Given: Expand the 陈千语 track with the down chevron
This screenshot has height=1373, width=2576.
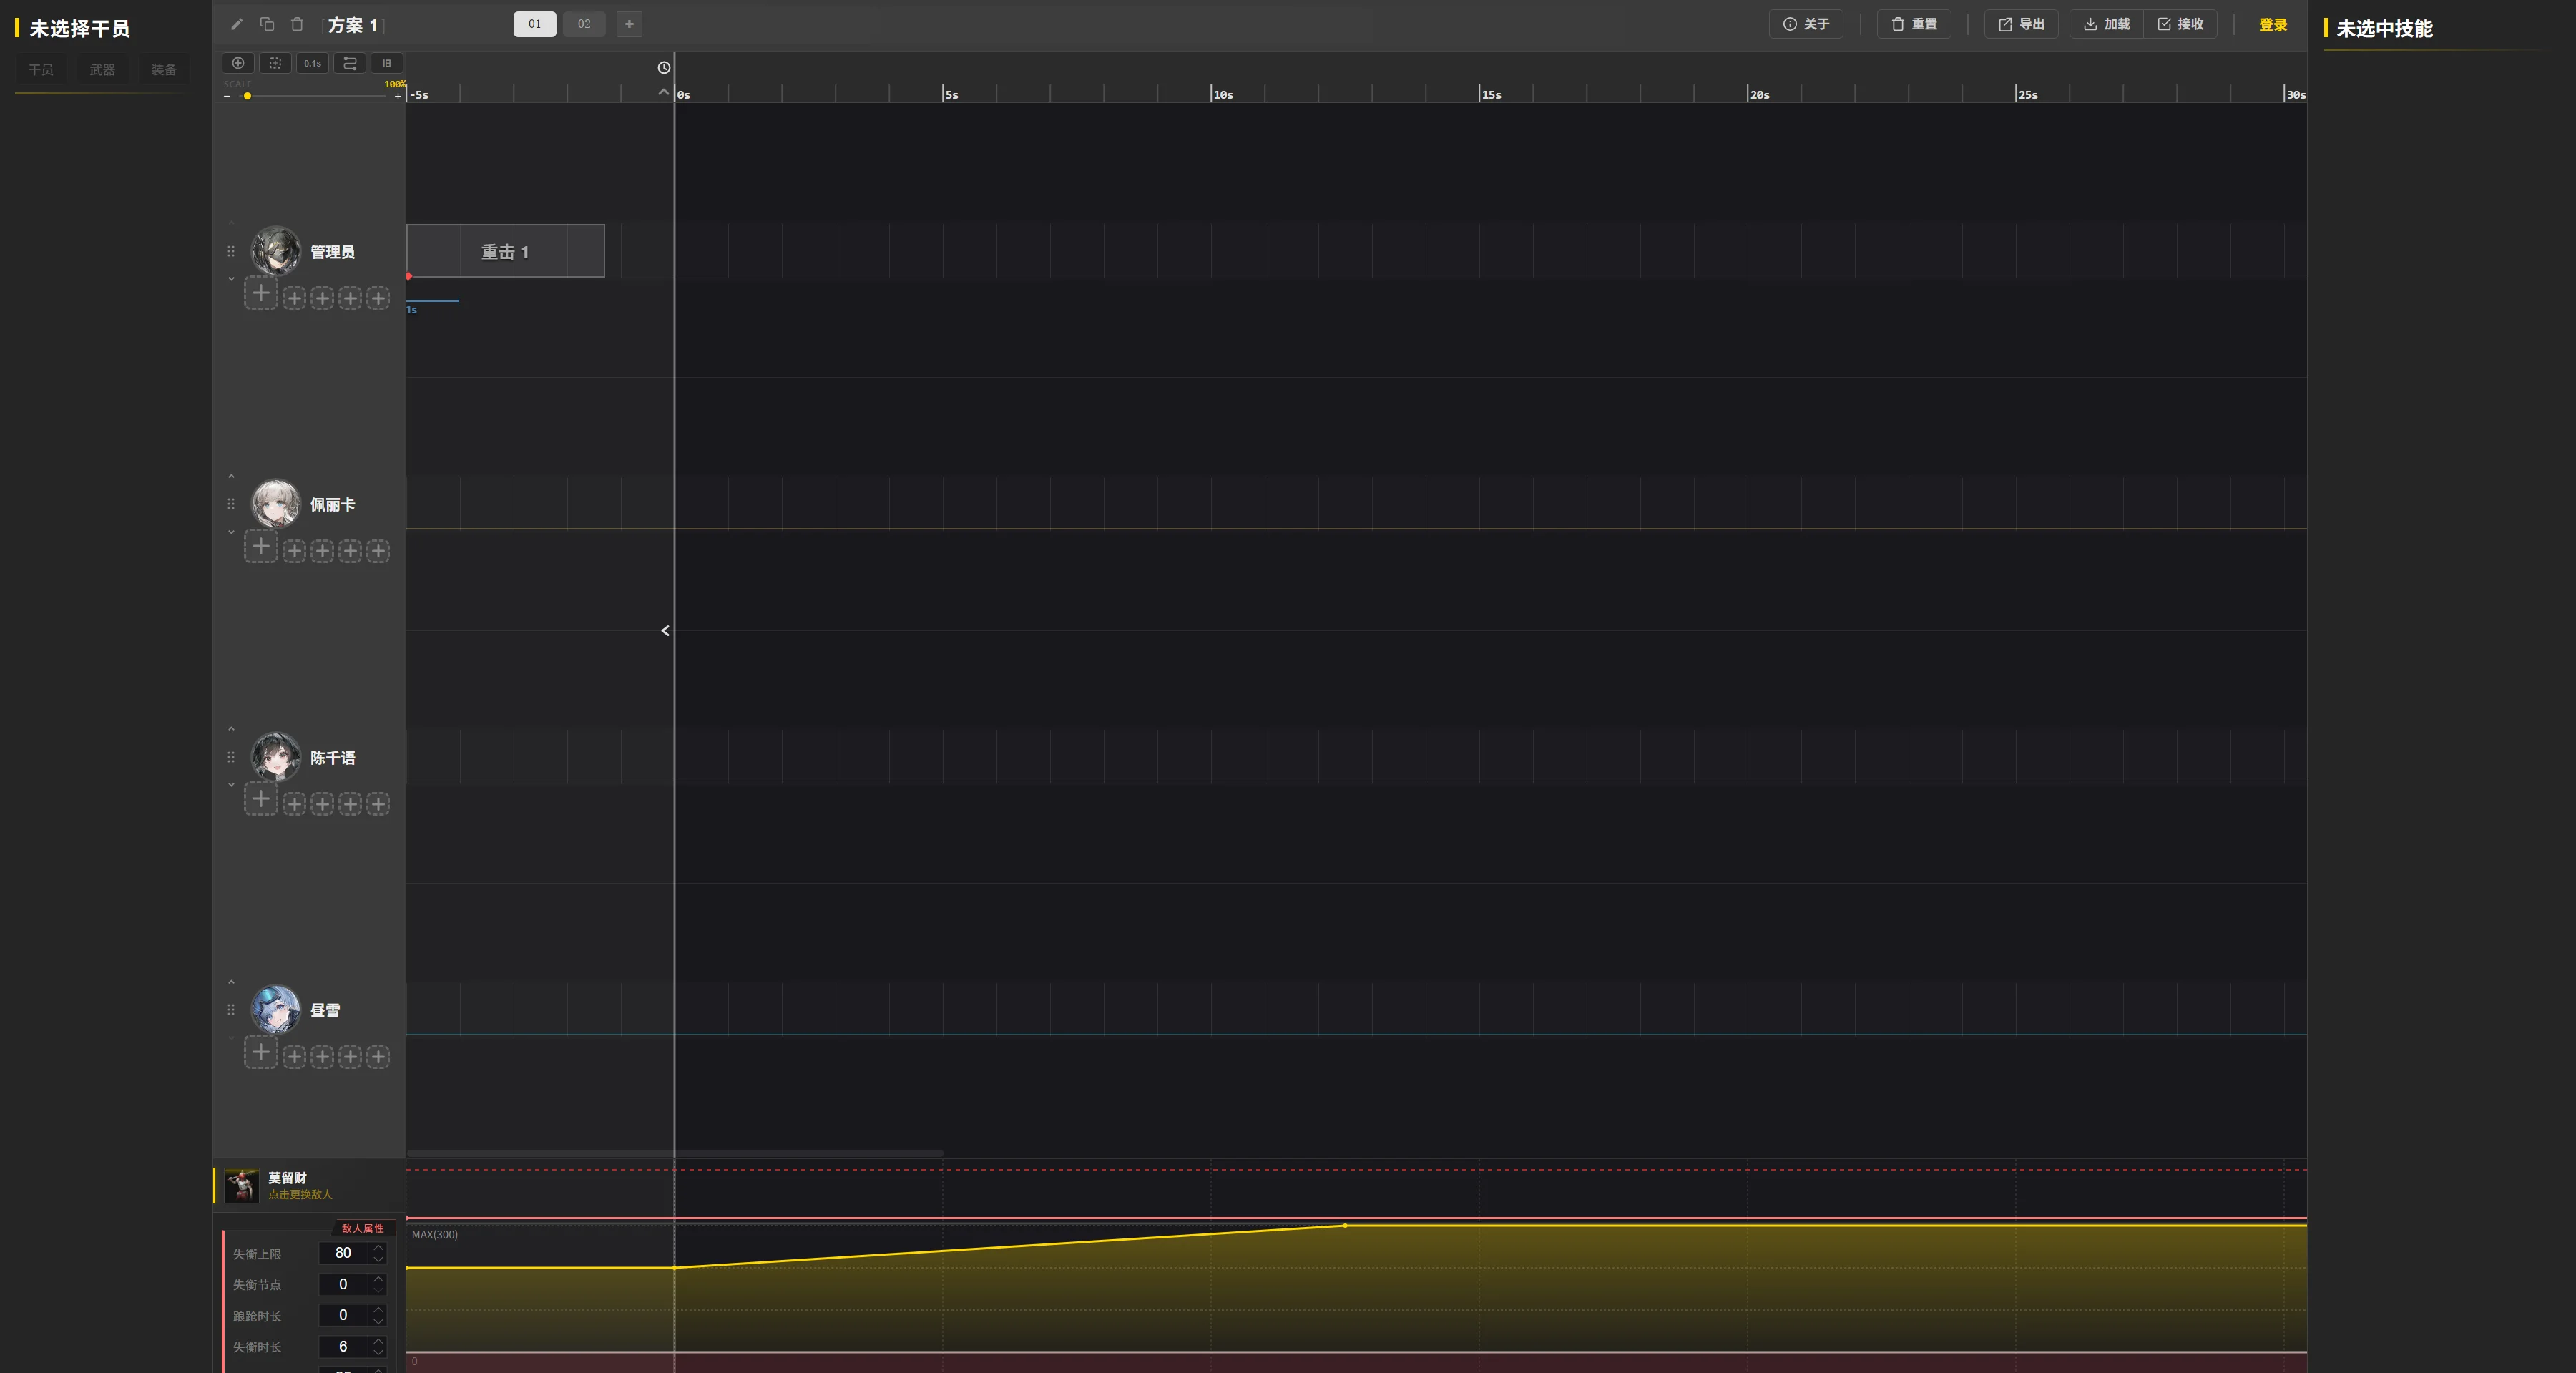Looking at the screenshot, I should click(x=231, y=785).
